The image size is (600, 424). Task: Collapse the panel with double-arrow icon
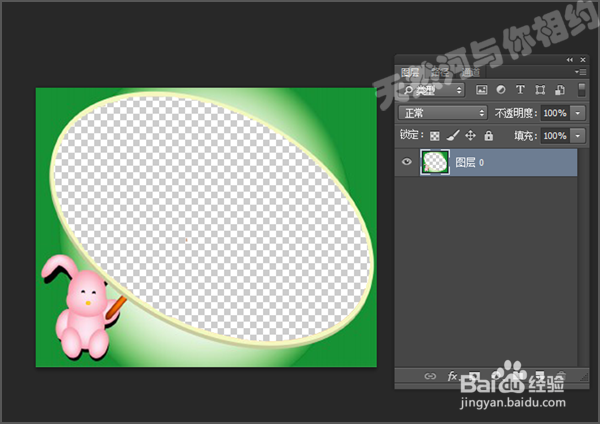click(x=570, y=60)
